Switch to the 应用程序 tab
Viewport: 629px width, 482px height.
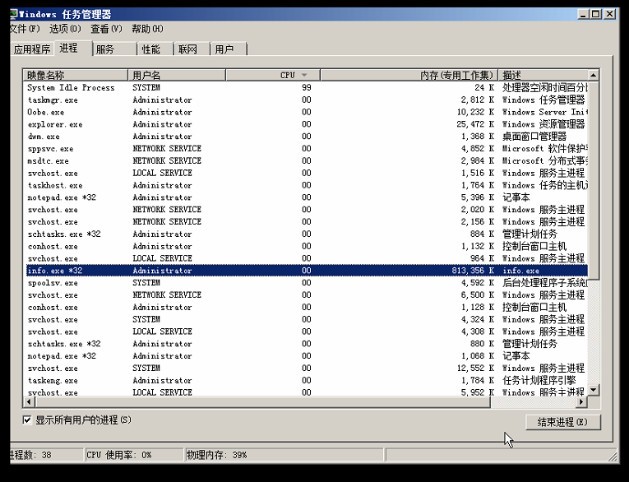tap(32, 49)
